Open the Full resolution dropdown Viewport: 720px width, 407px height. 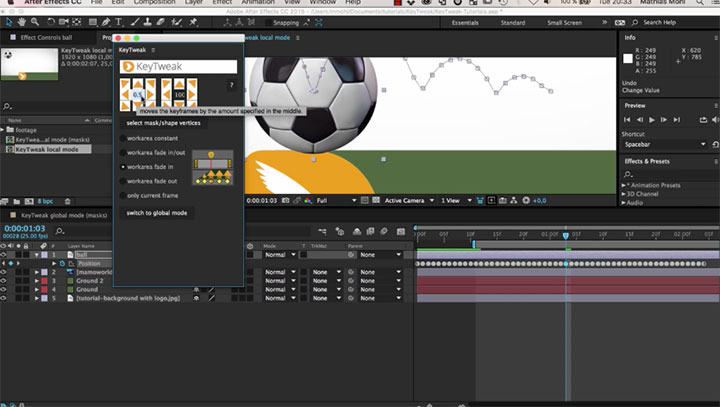336,200
